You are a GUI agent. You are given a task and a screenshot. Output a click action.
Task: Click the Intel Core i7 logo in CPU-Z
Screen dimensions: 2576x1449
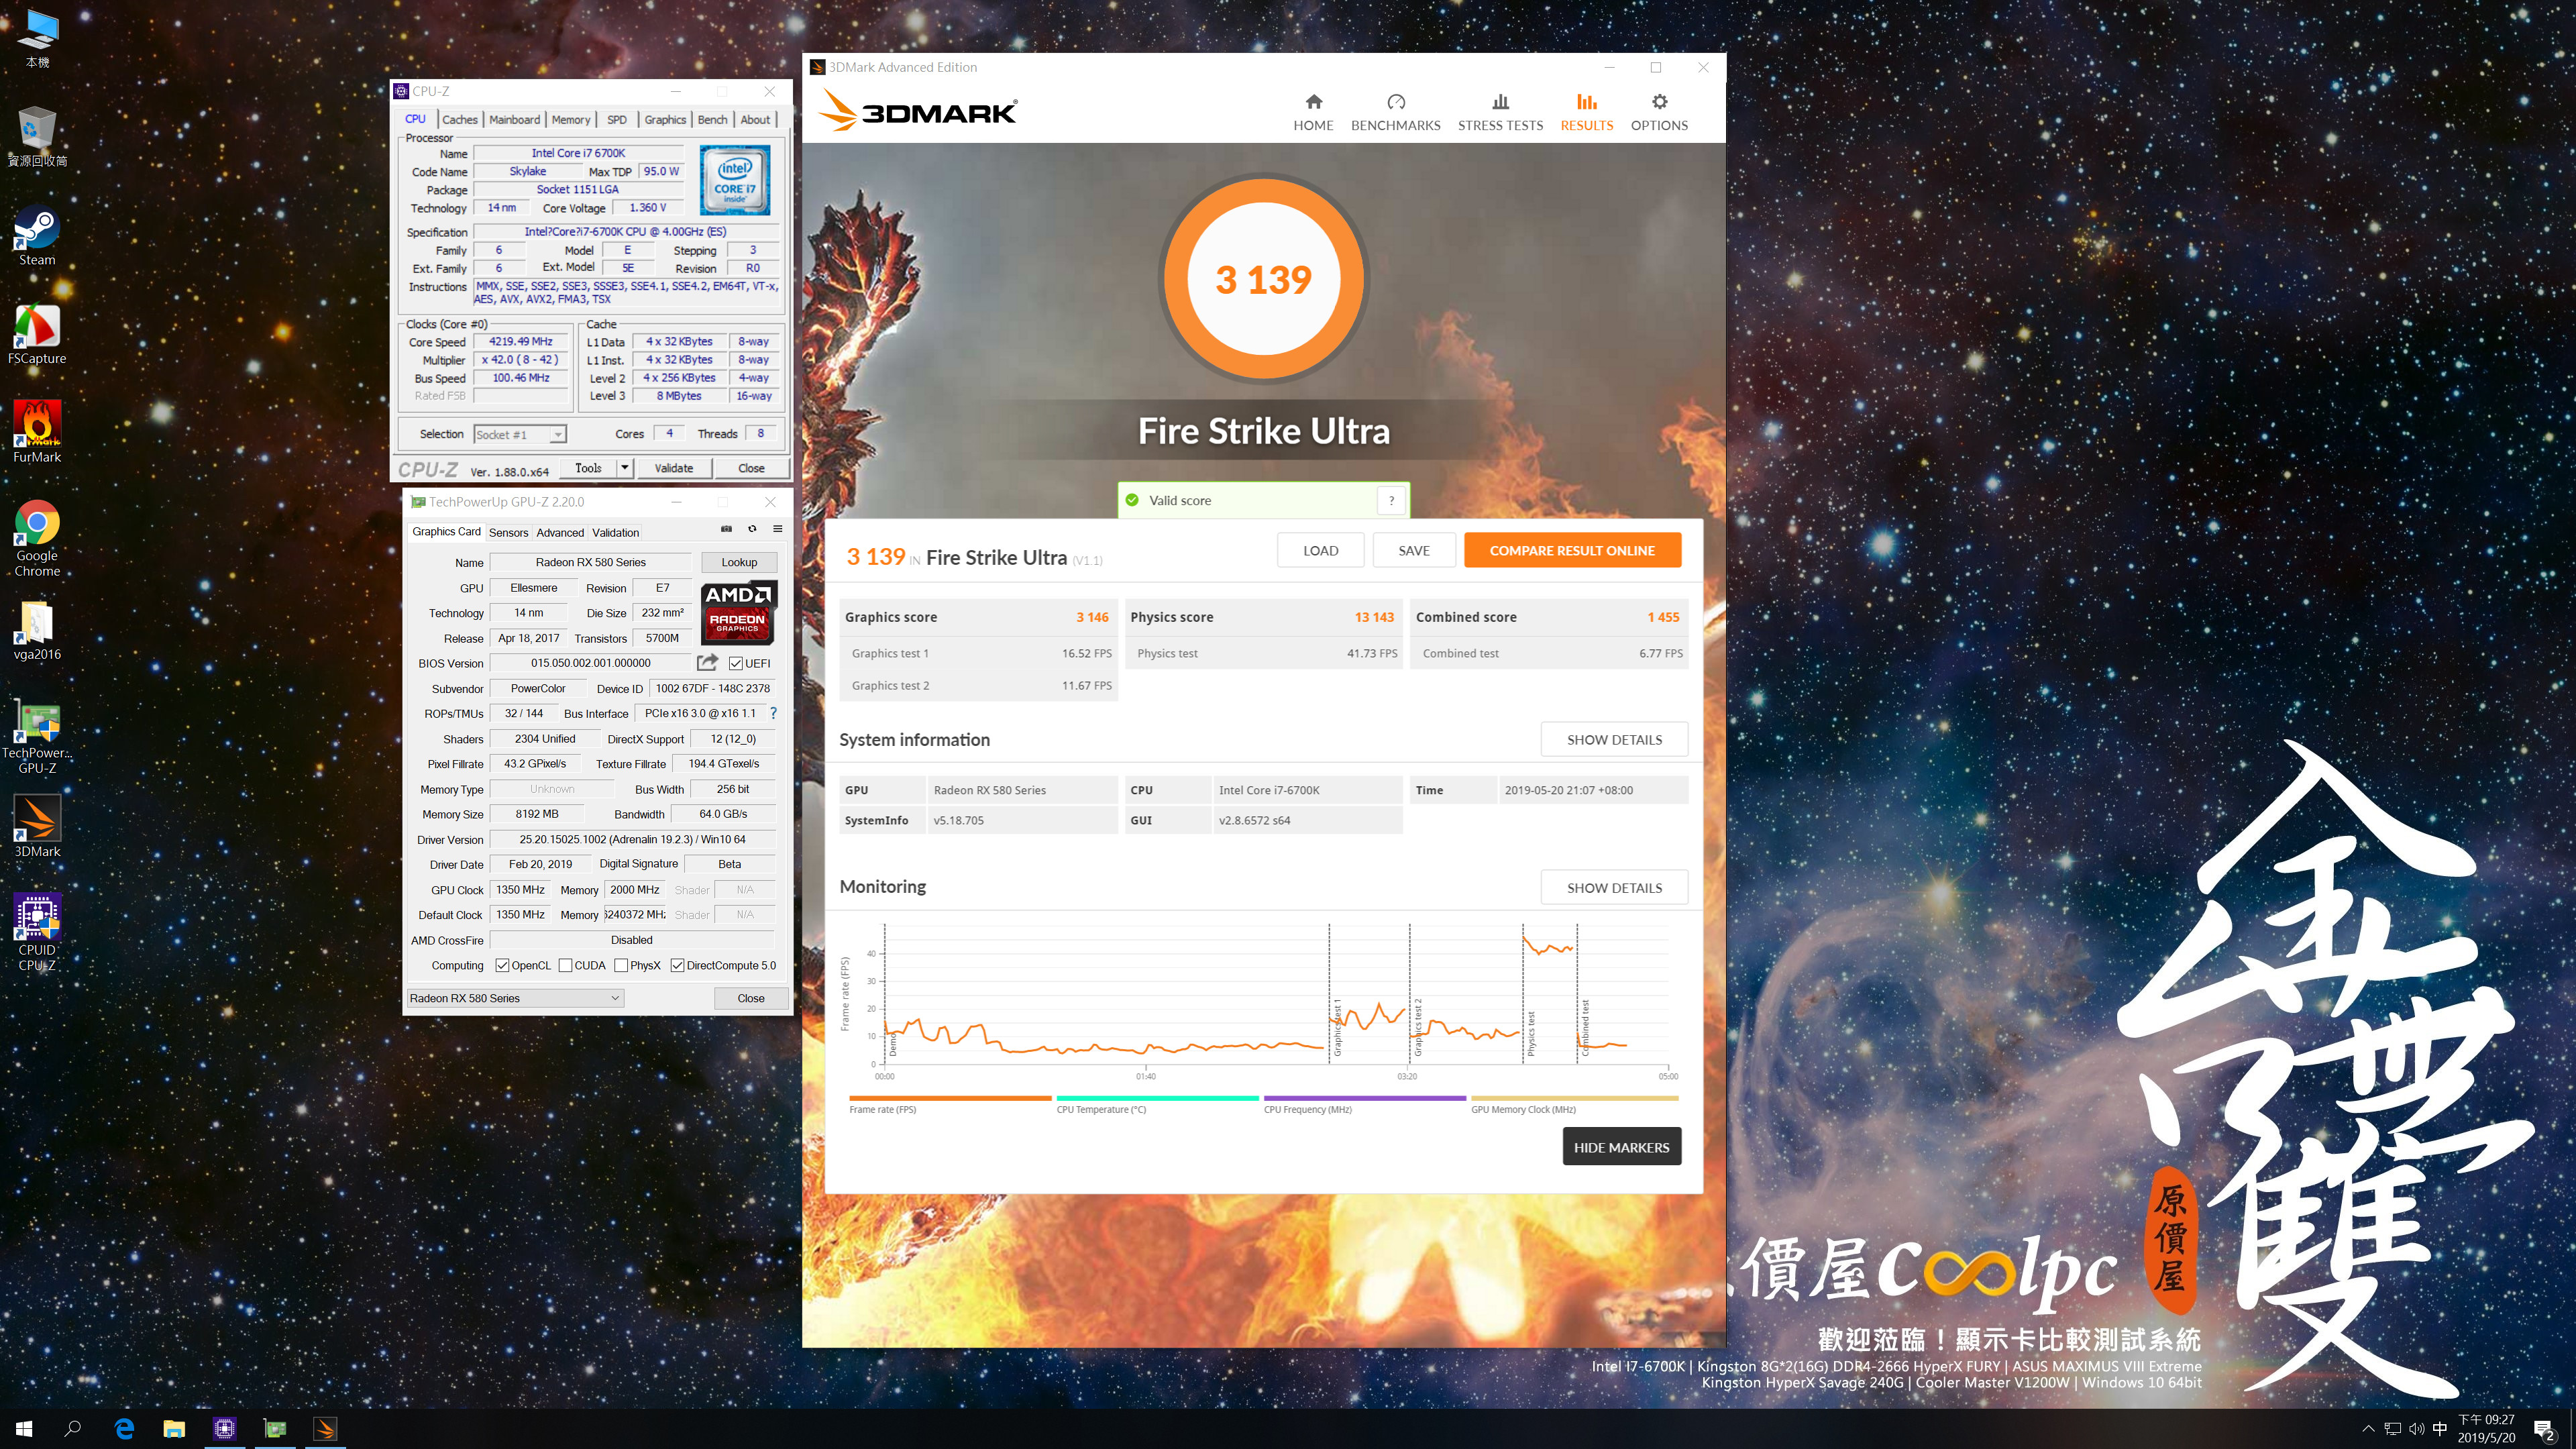click(x=735, y=180)
